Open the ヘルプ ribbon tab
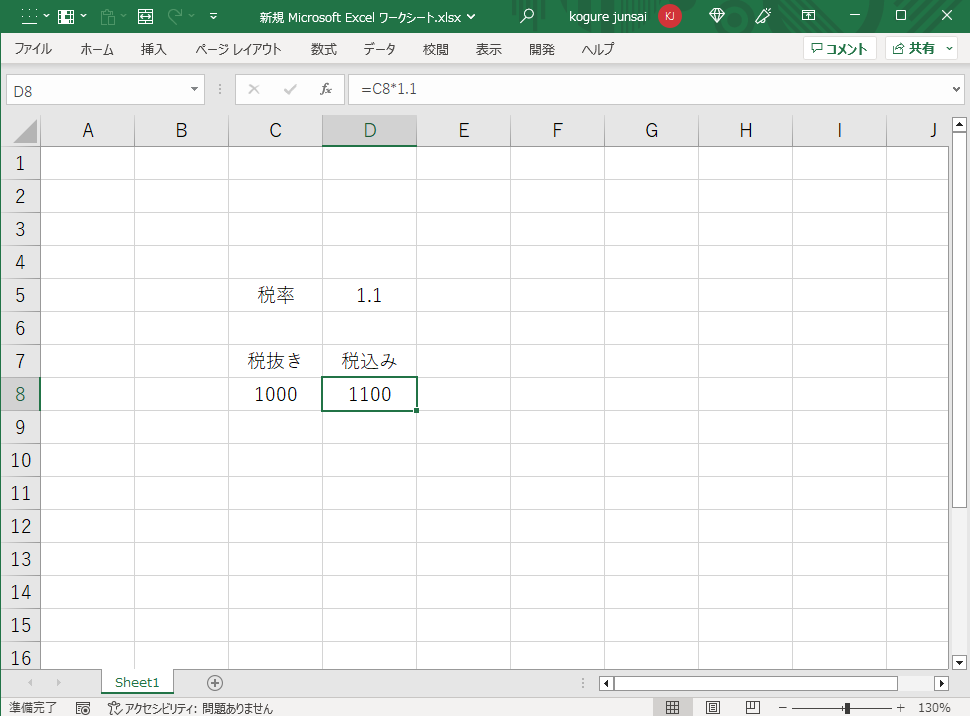970x716 pixels. pyautogui.click(x=598, y=49)
